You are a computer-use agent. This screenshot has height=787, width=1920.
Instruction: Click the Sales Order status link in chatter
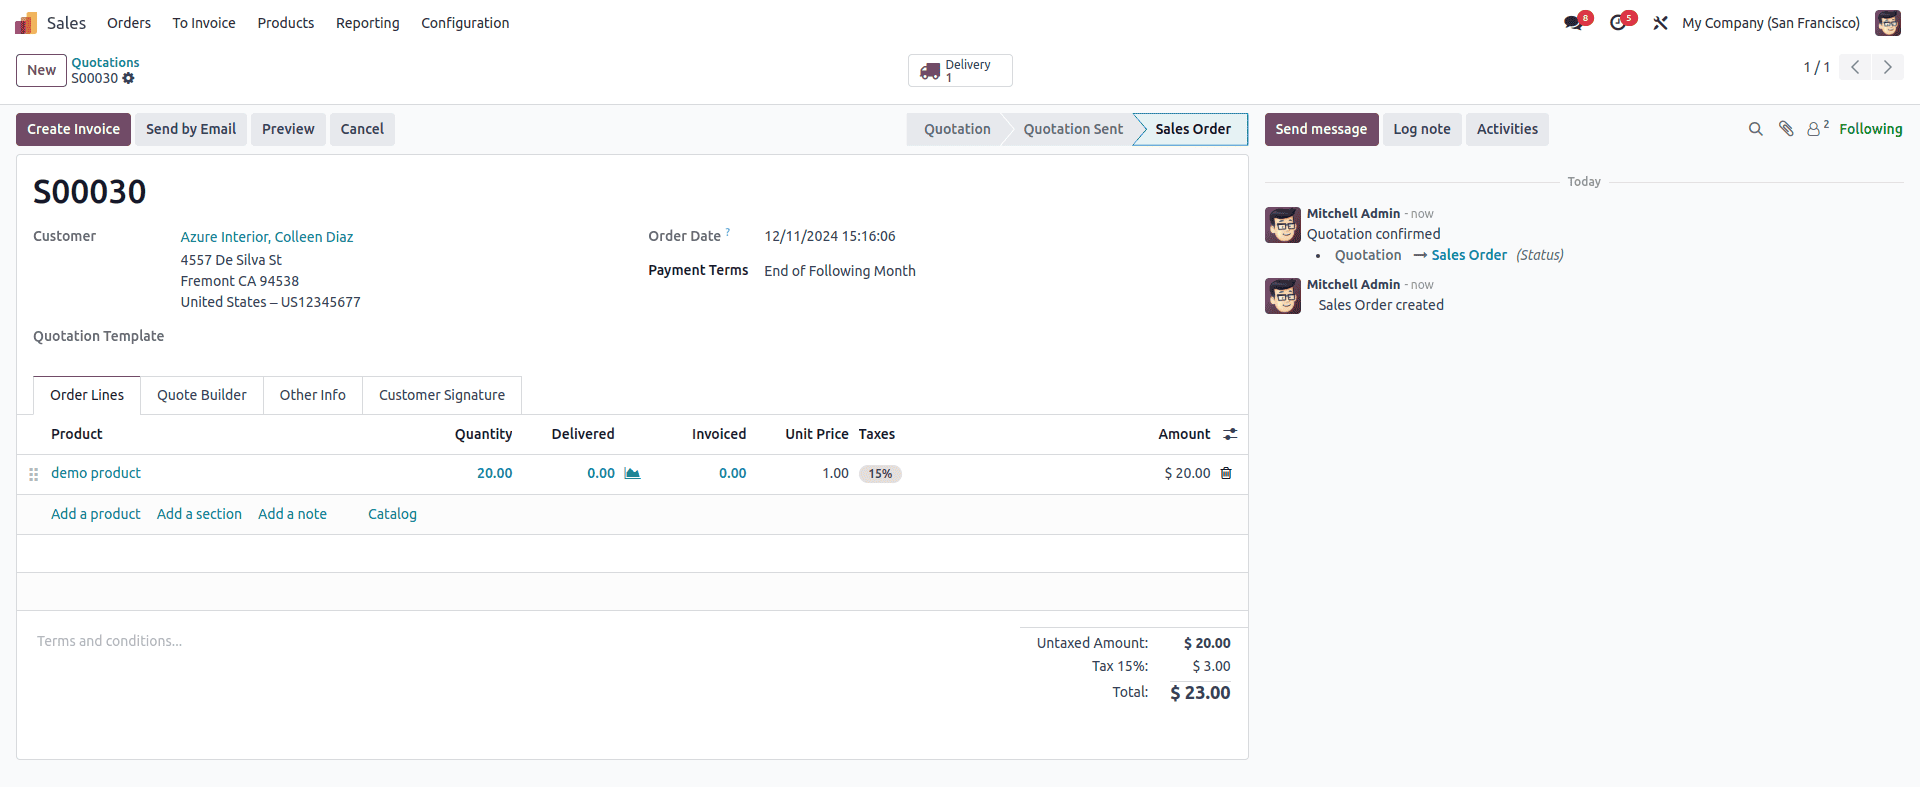coord(1469,255)
